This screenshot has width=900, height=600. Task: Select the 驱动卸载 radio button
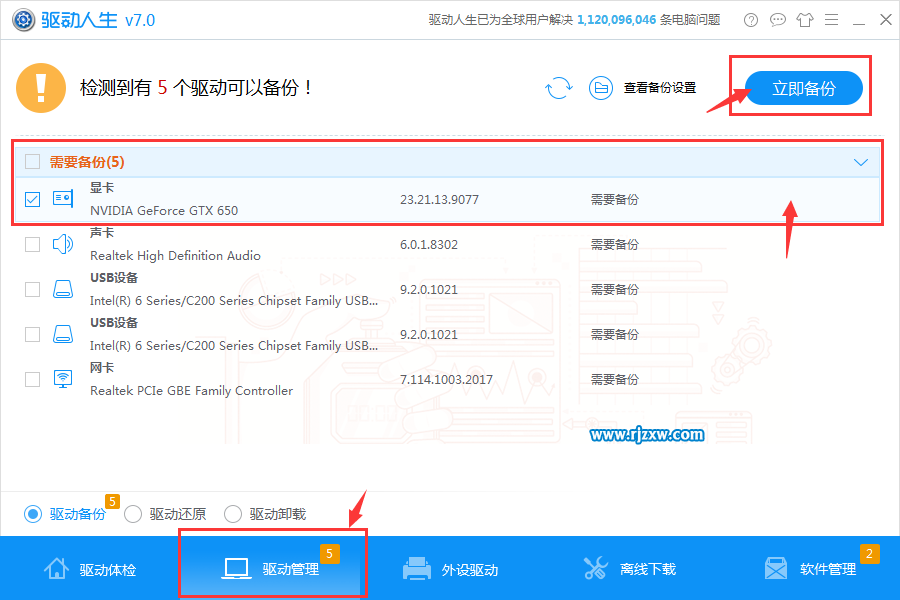232,514
